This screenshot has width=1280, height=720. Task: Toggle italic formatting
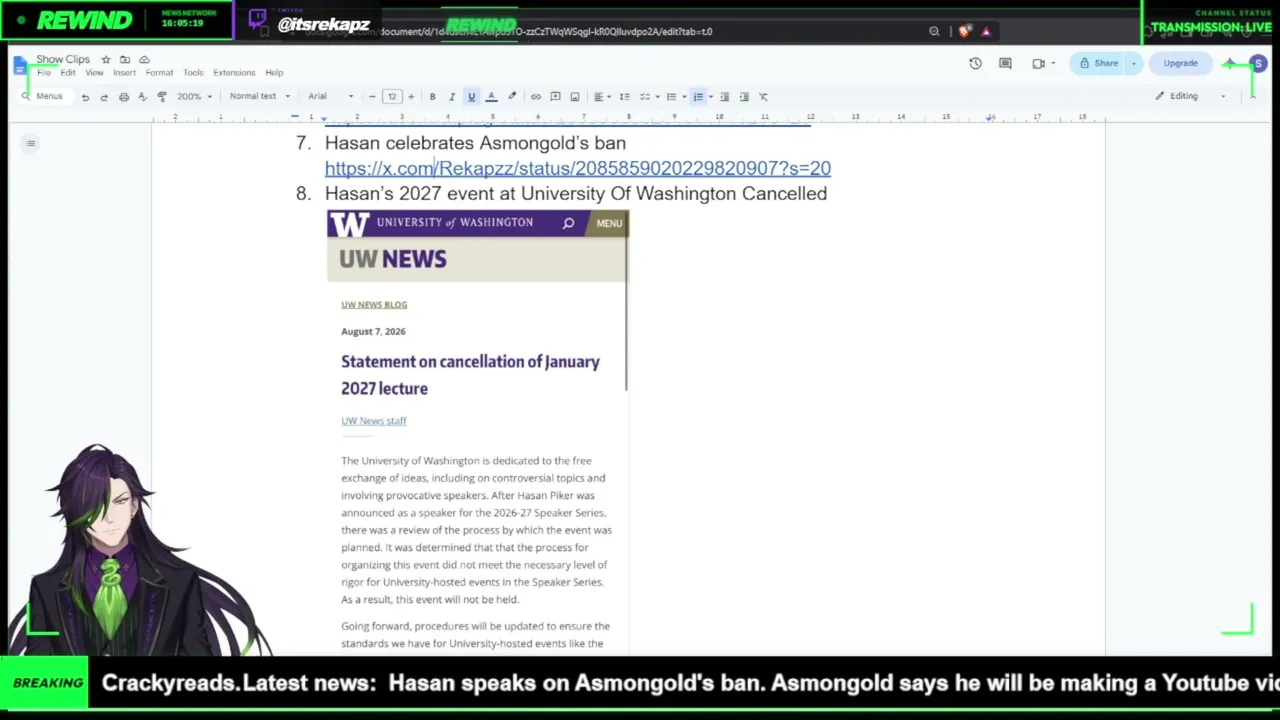click(x=452, y=97)
